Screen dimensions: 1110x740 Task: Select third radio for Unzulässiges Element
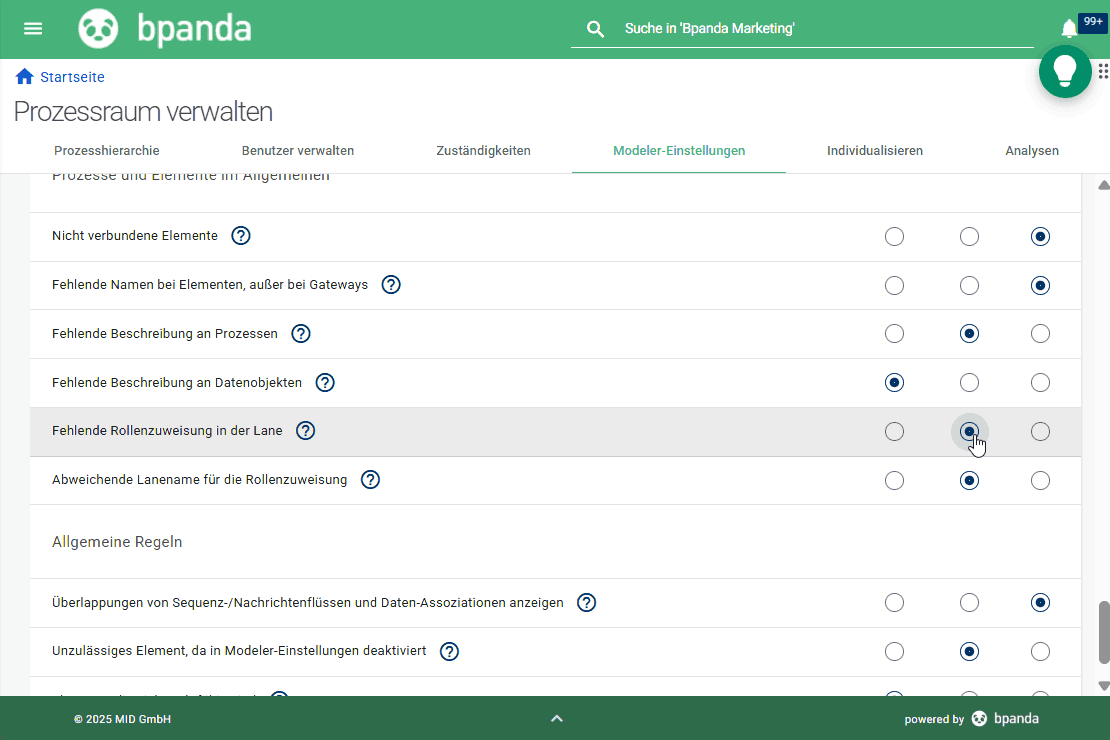pos(1040,651)
